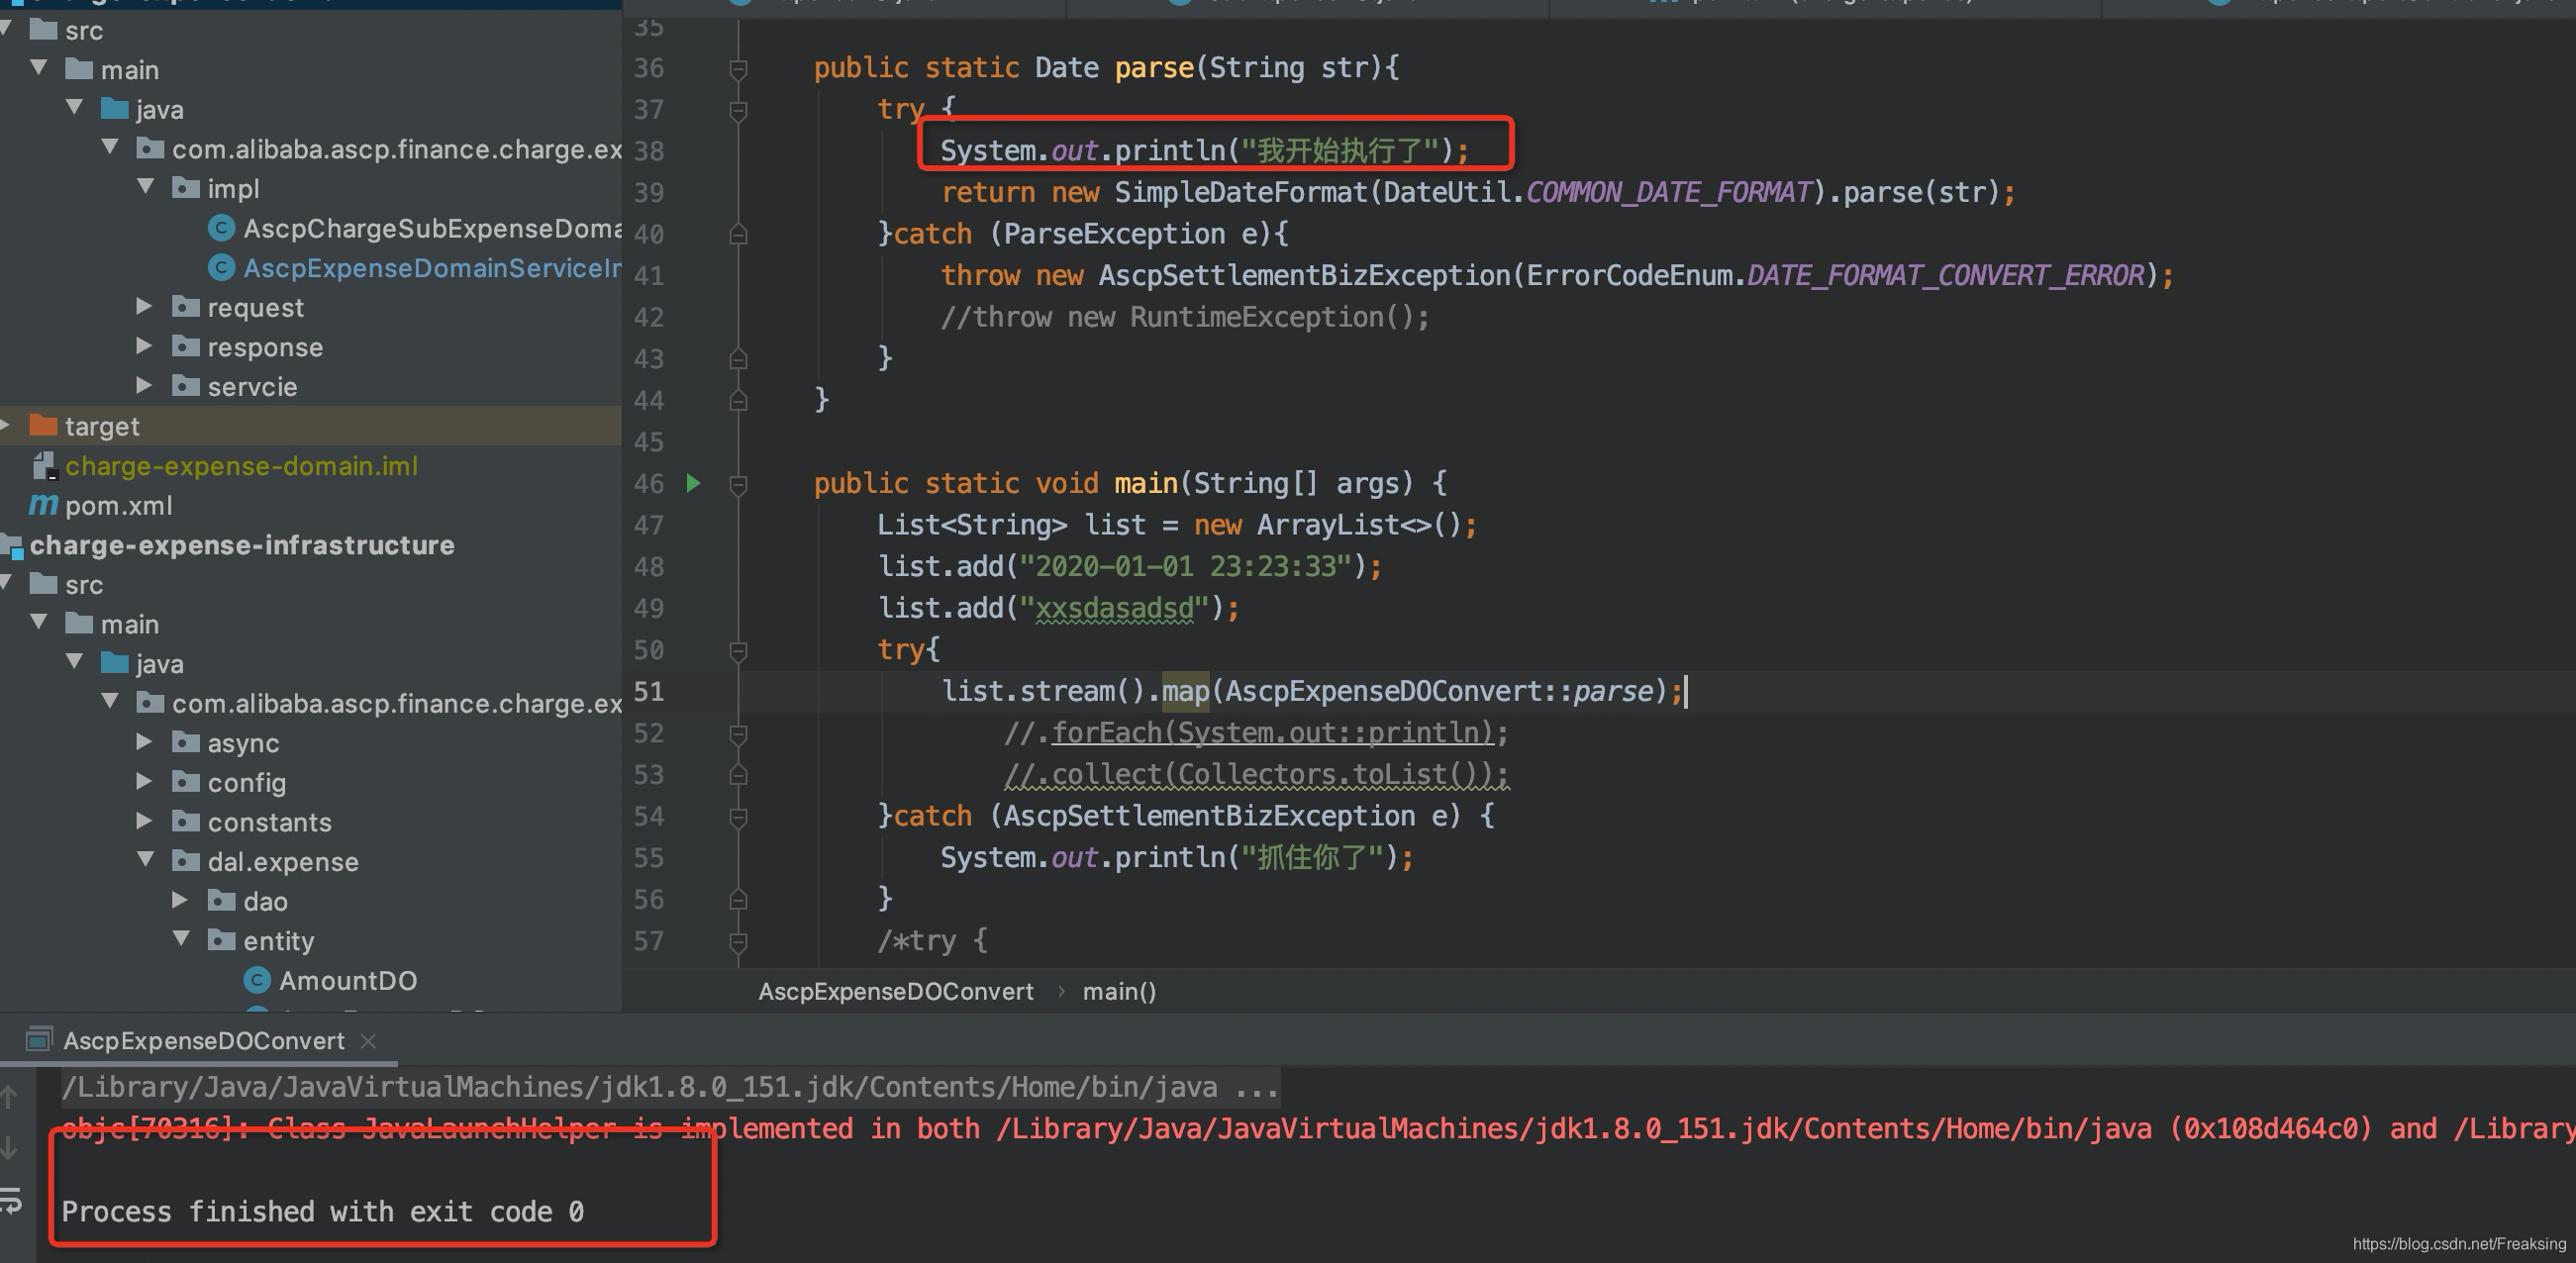Screen dimensions: 2576x1263
Task: Open pom.xml in project tree
Action: click(118, 506)
